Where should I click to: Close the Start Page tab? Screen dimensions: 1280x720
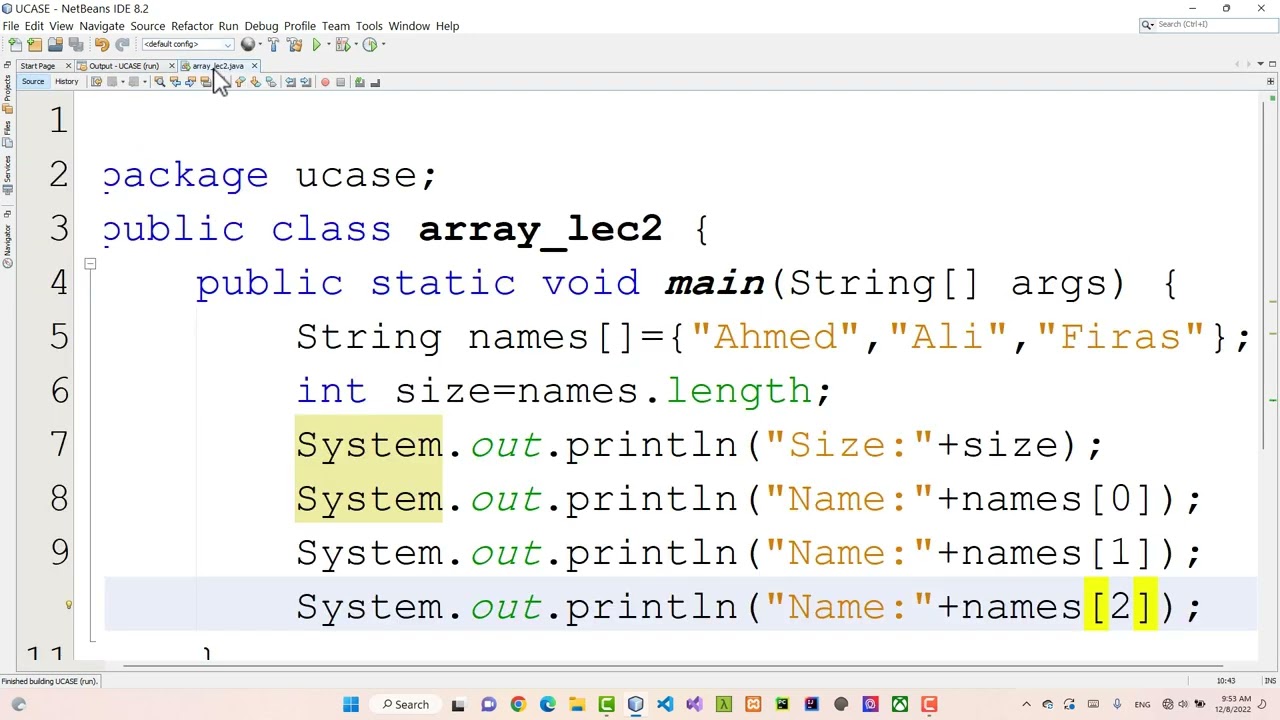[68, 66]
